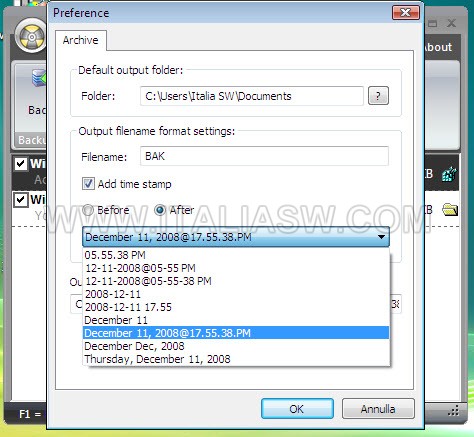Click the yellow folder icon in second row
The height and width of the screenshot is (437, 474).
(x=450, y=210)
